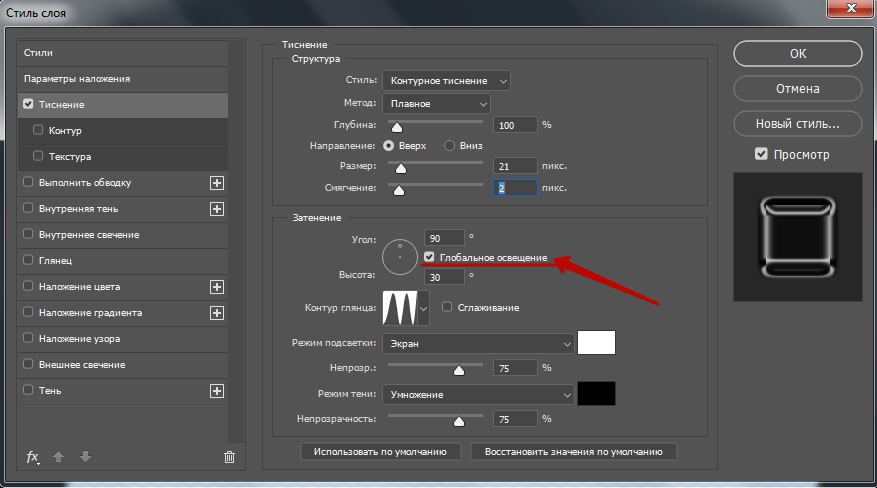Click Восстановить значения по умолчанию button
Screen dimensions: 877x488
point(573,452)
